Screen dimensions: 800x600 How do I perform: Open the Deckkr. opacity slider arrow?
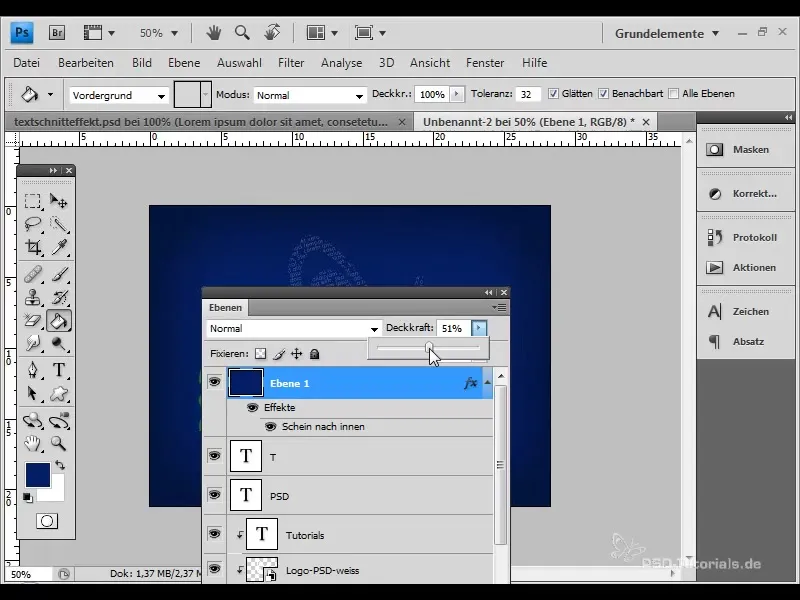pyautogui.click(x=457, y=94)
